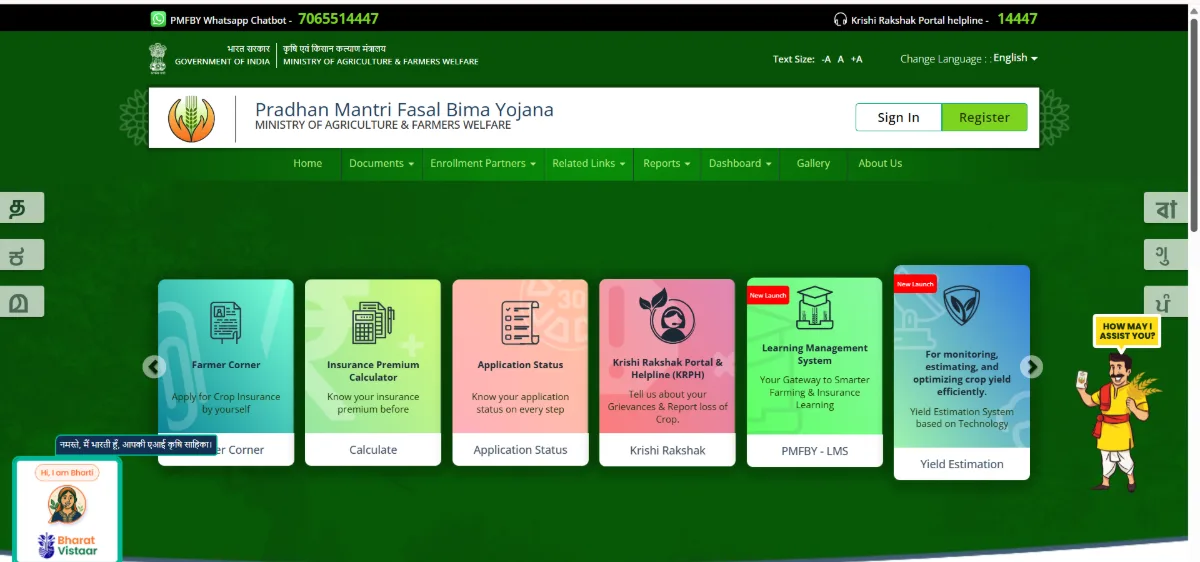Reset text size with A

(841, 59)
